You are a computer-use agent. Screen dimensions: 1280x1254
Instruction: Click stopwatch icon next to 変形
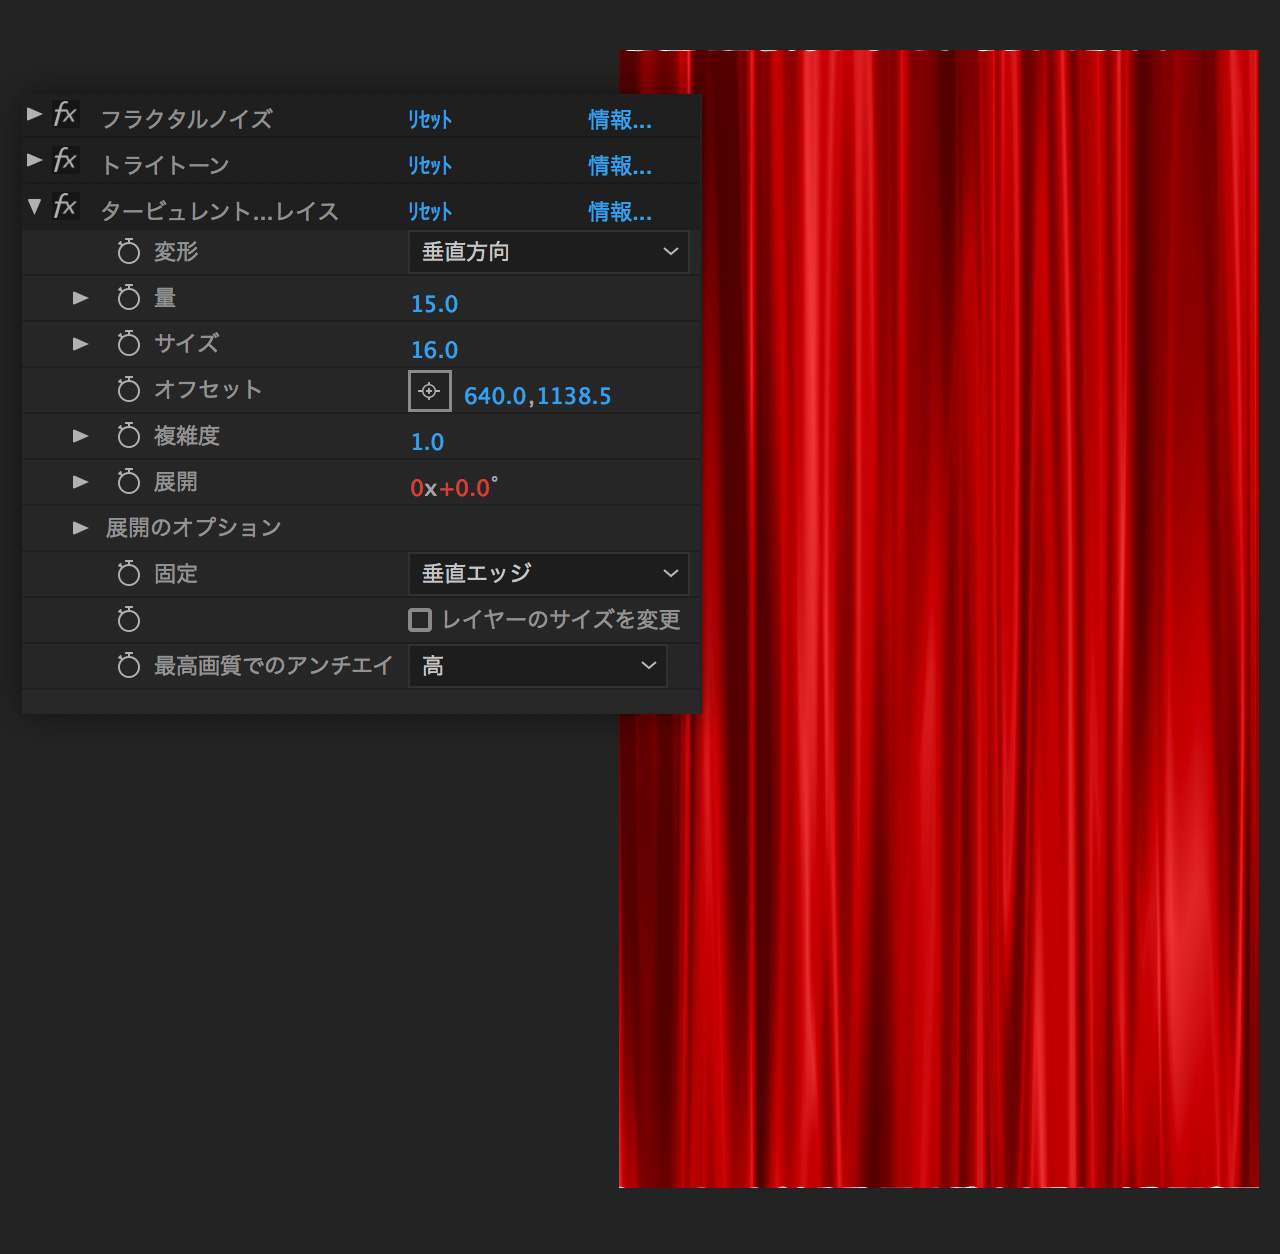tap(129, 252)
